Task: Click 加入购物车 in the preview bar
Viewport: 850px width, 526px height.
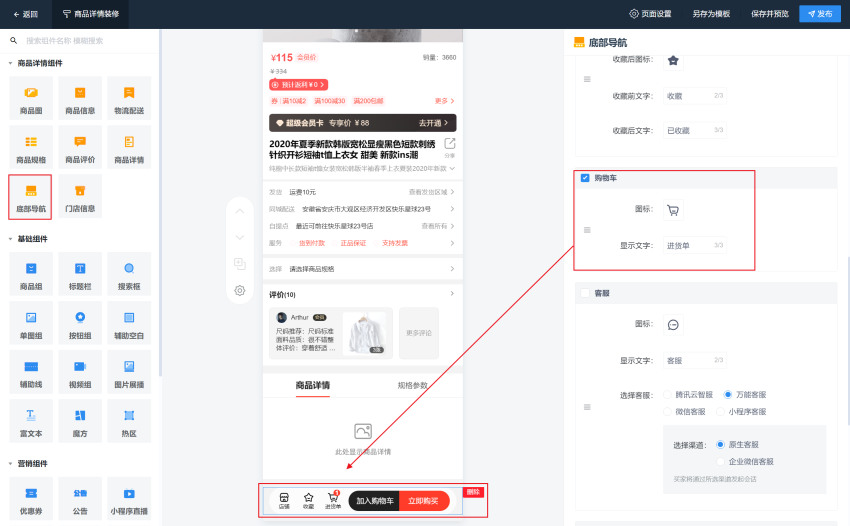Action: pyautogui.click(x=375, y=501)
